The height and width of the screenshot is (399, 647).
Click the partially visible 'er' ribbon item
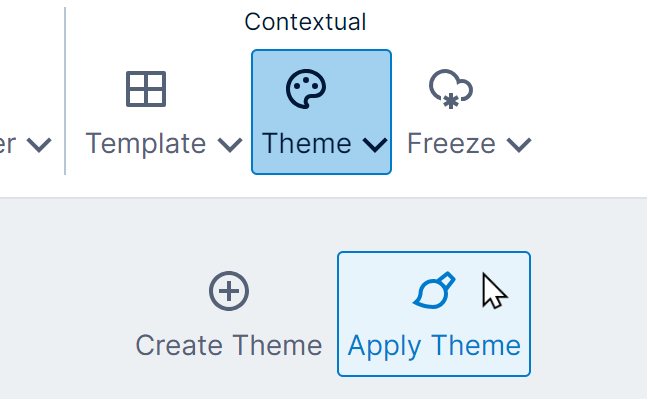7,144
